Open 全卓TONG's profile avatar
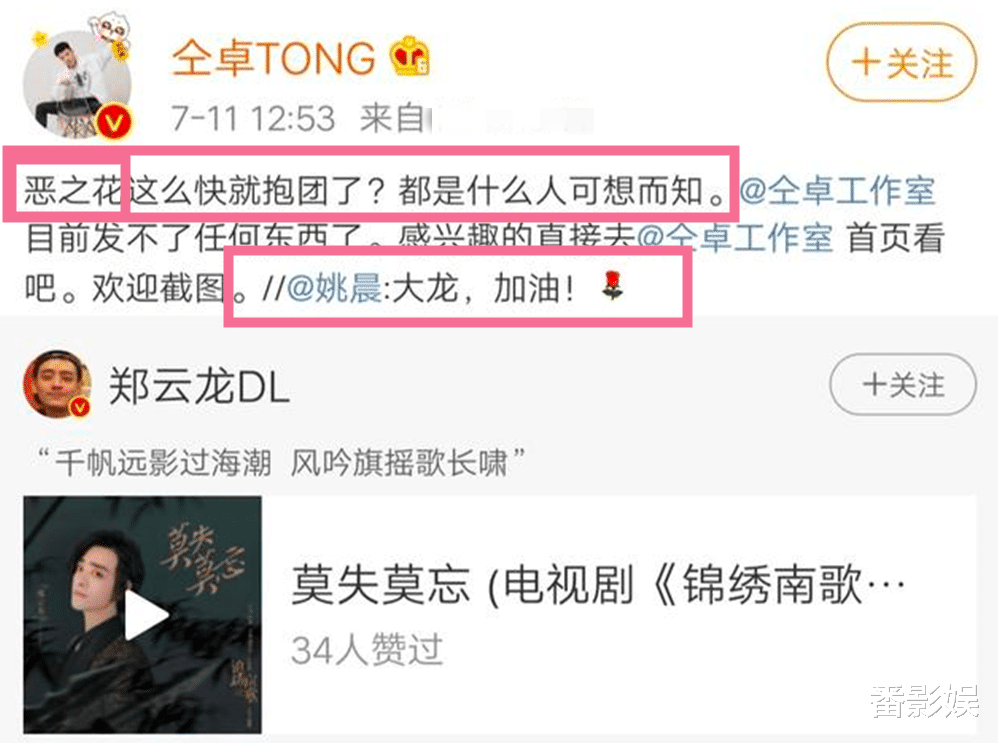Screen dimensions: 998x743 pos(78,85)
